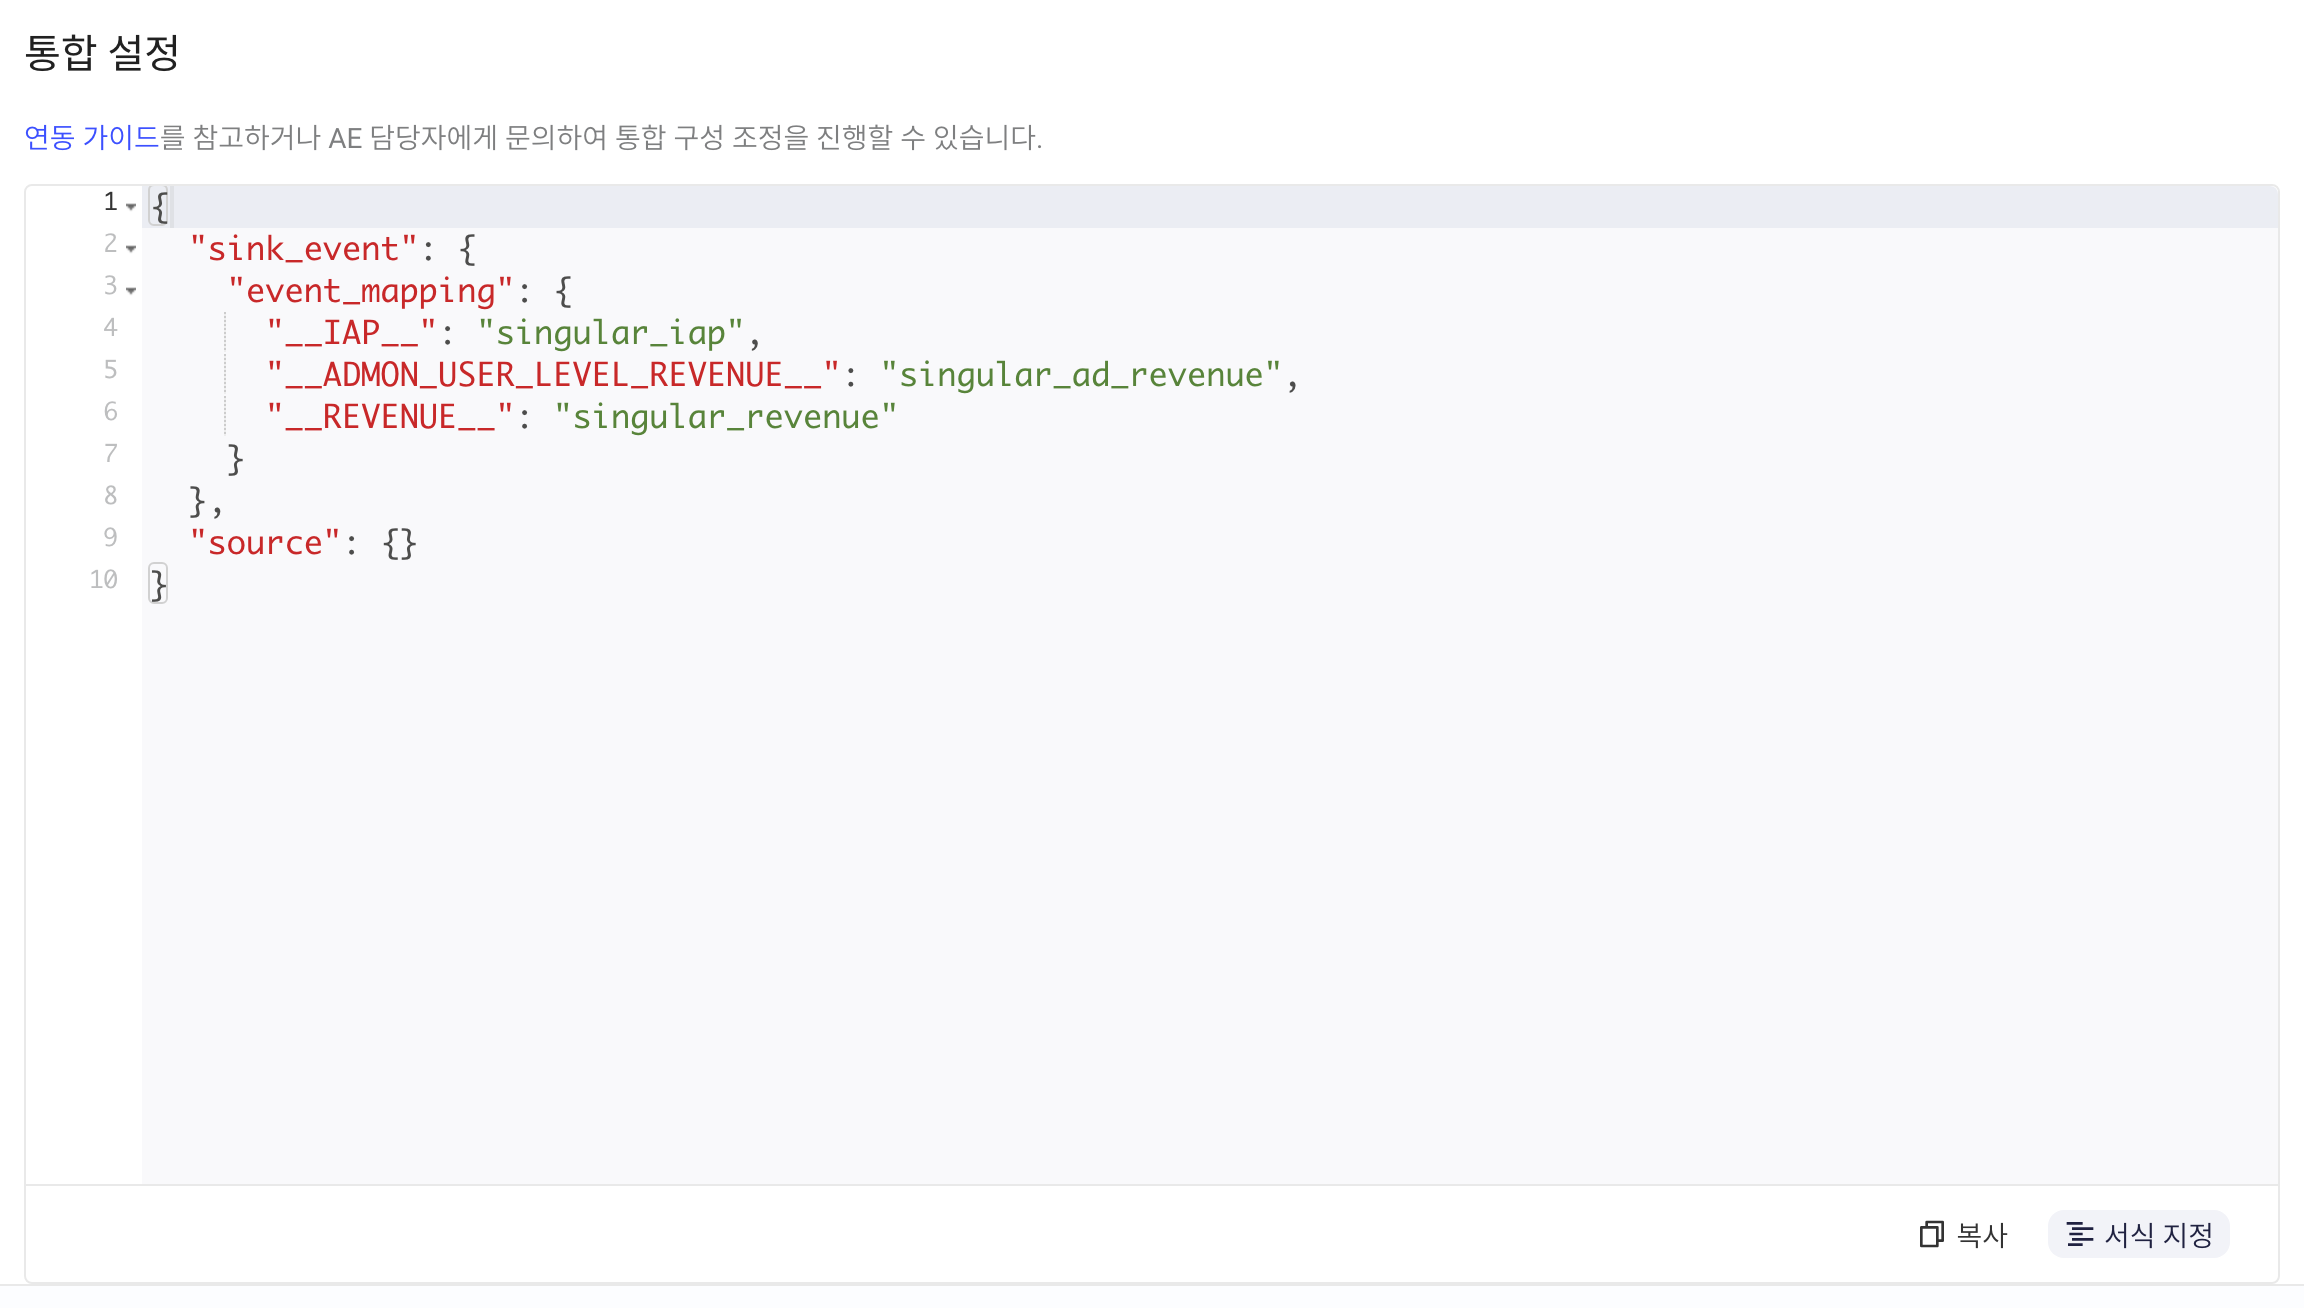
Task: Open the 연동 가이드 link
Action: point(91,137)
